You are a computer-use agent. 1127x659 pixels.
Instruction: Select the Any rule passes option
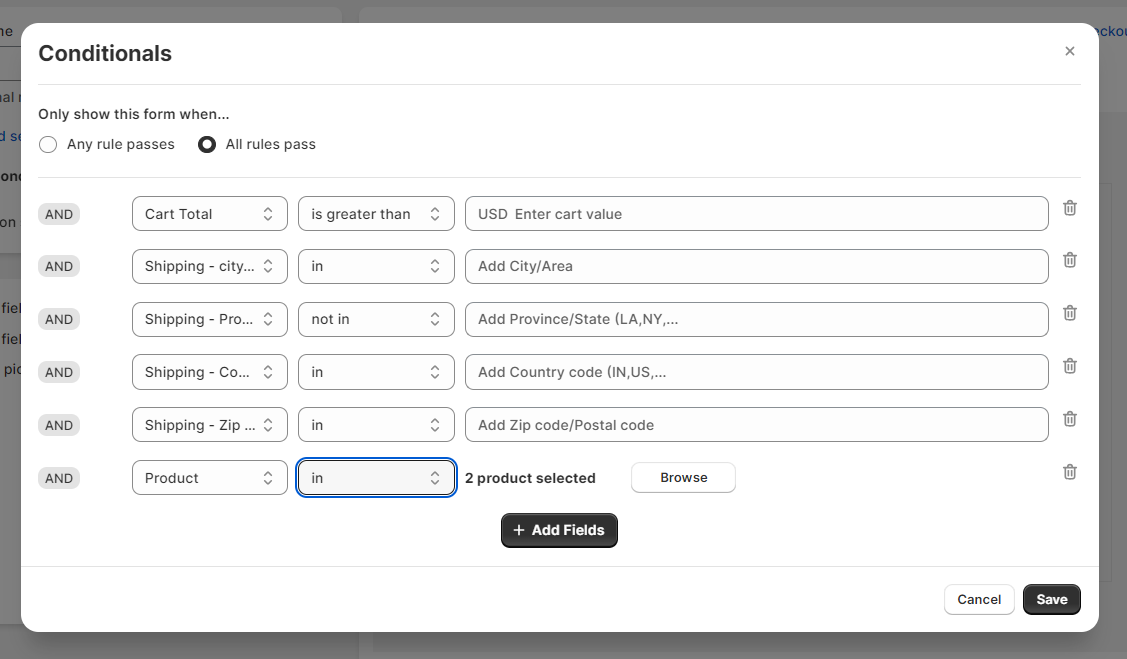(x=48, y=145)
